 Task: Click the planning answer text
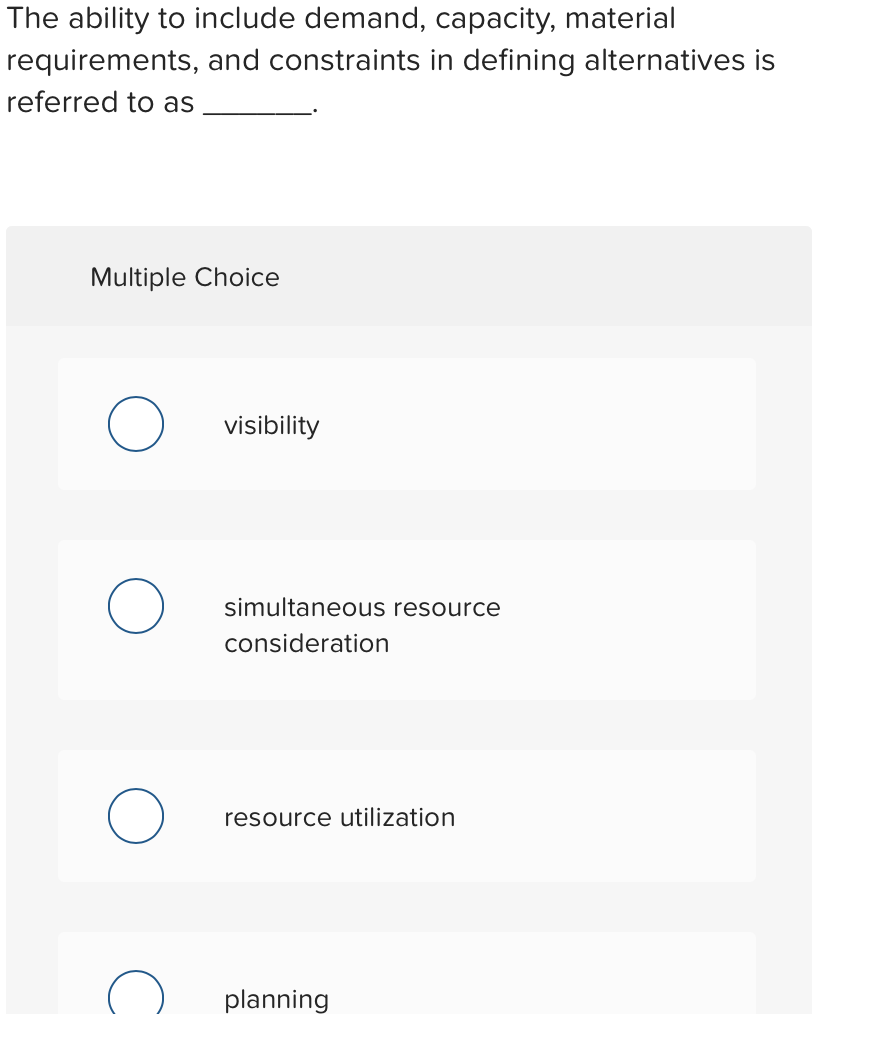tap(275, 999)
